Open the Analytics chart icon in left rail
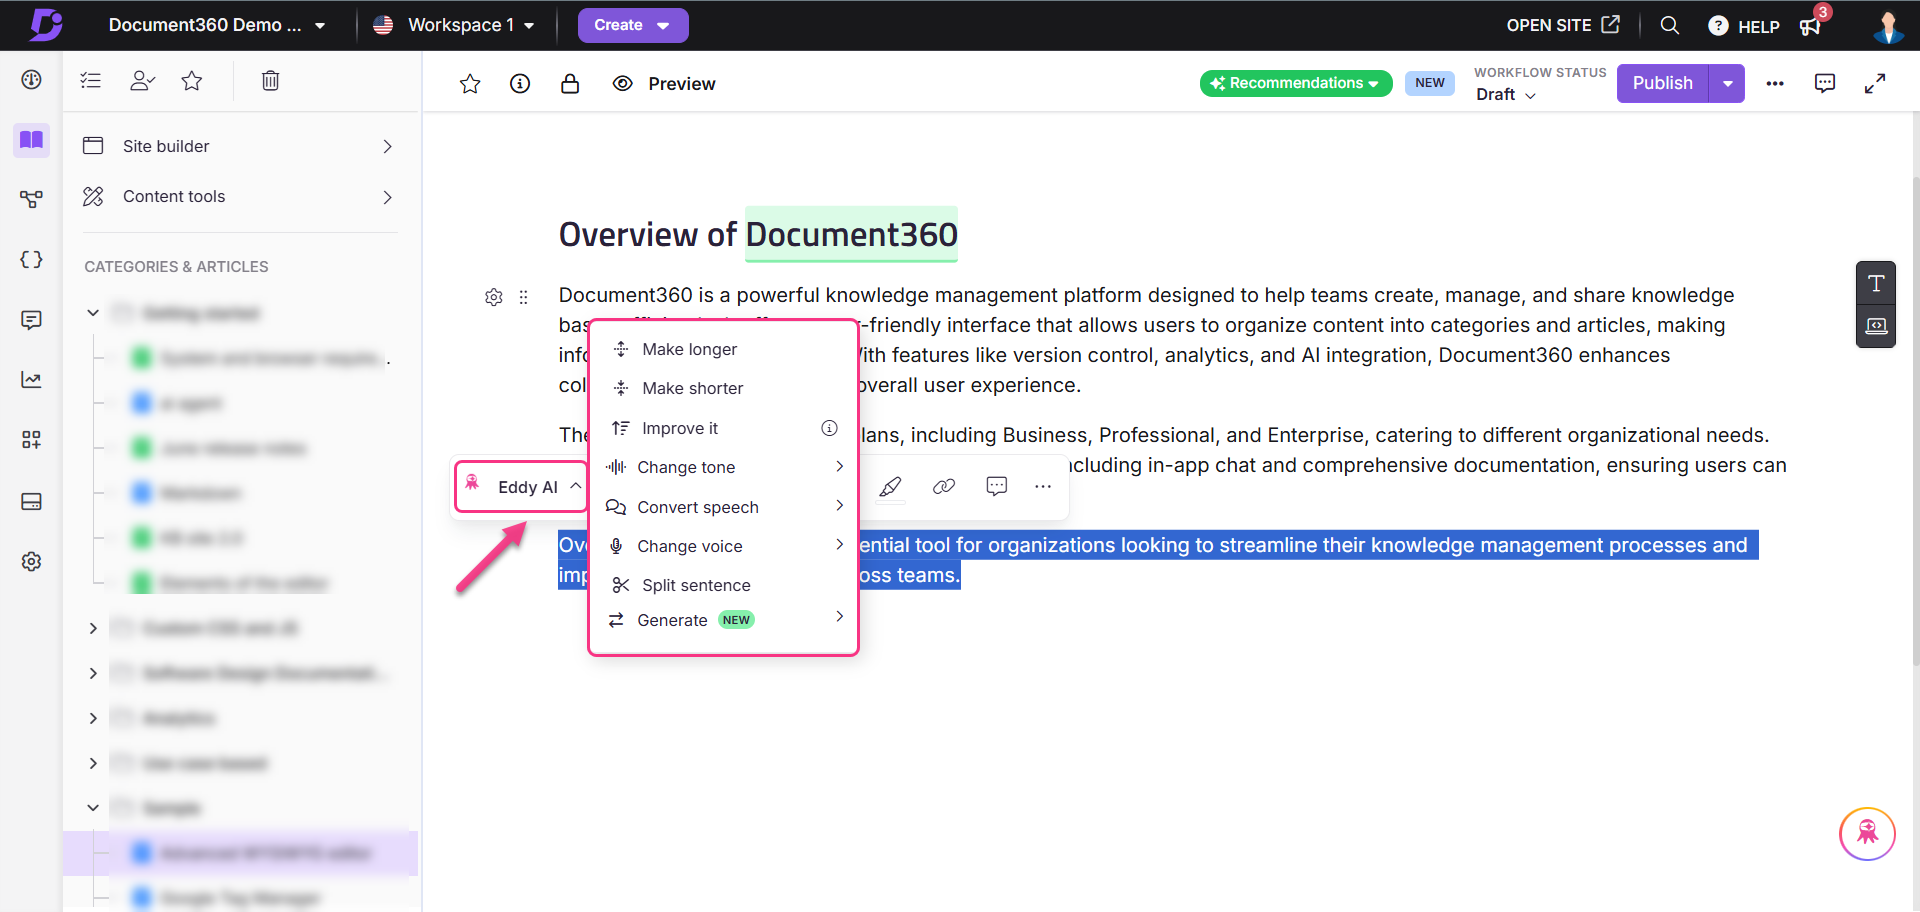Viewport: 1920px width, 912px height. pos(31,380)
